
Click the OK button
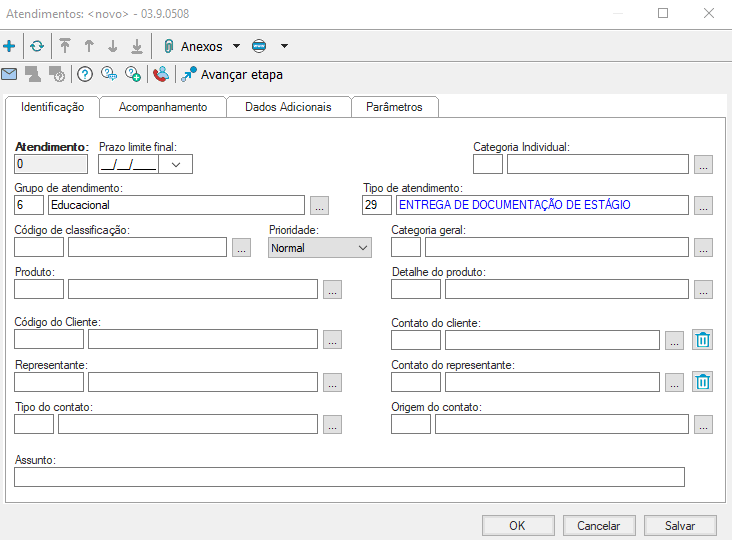click(x=517, y=525)
